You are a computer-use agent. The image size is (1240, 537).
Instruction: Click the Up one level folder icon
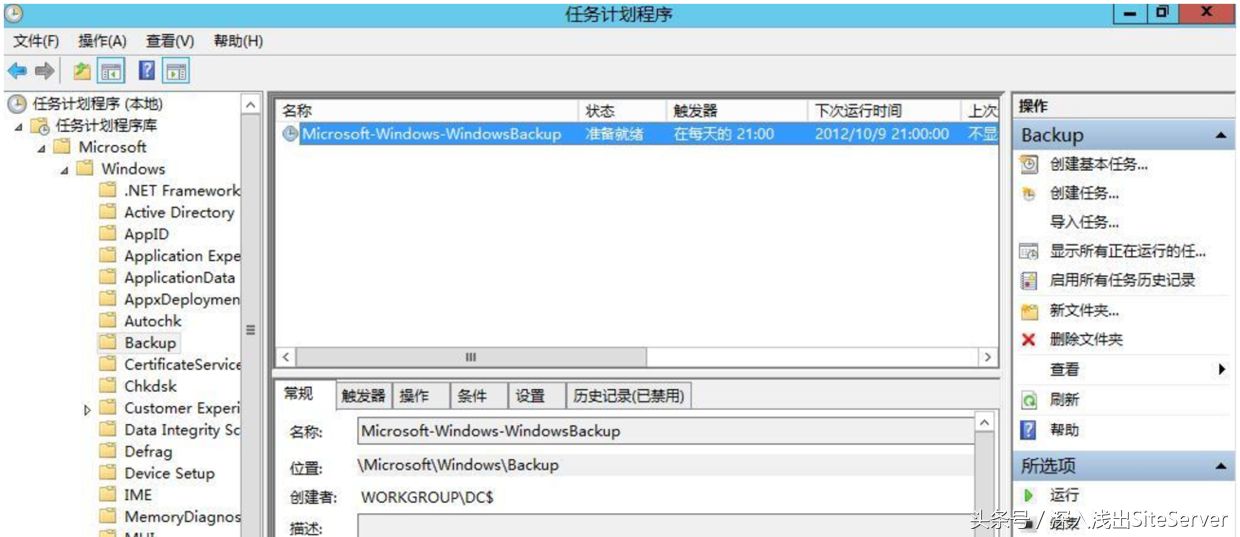coord(82,71)
